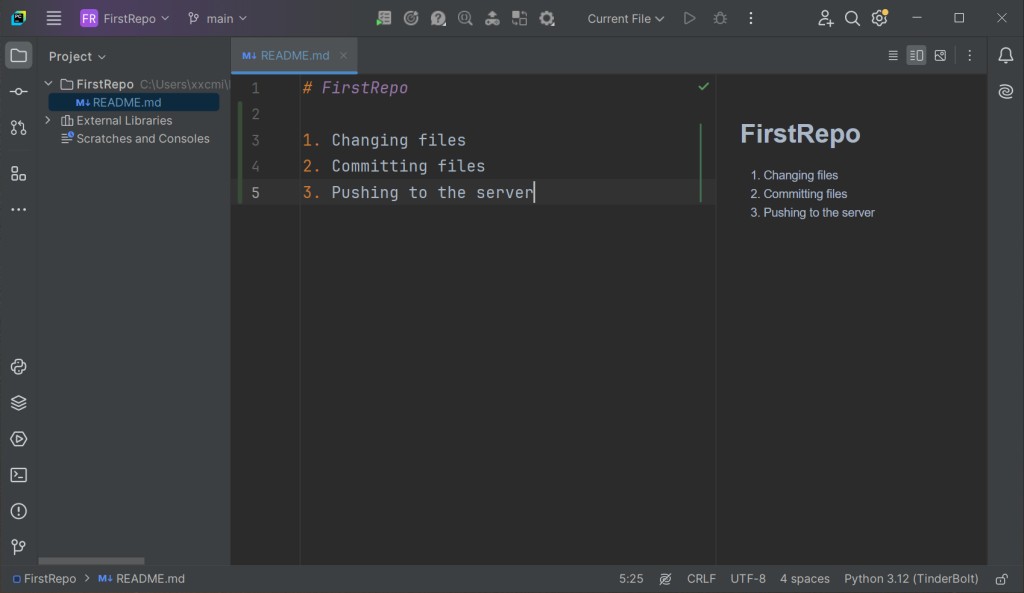Show the Notifications panel
The image size is (1024, 593).
(1005, 56)
